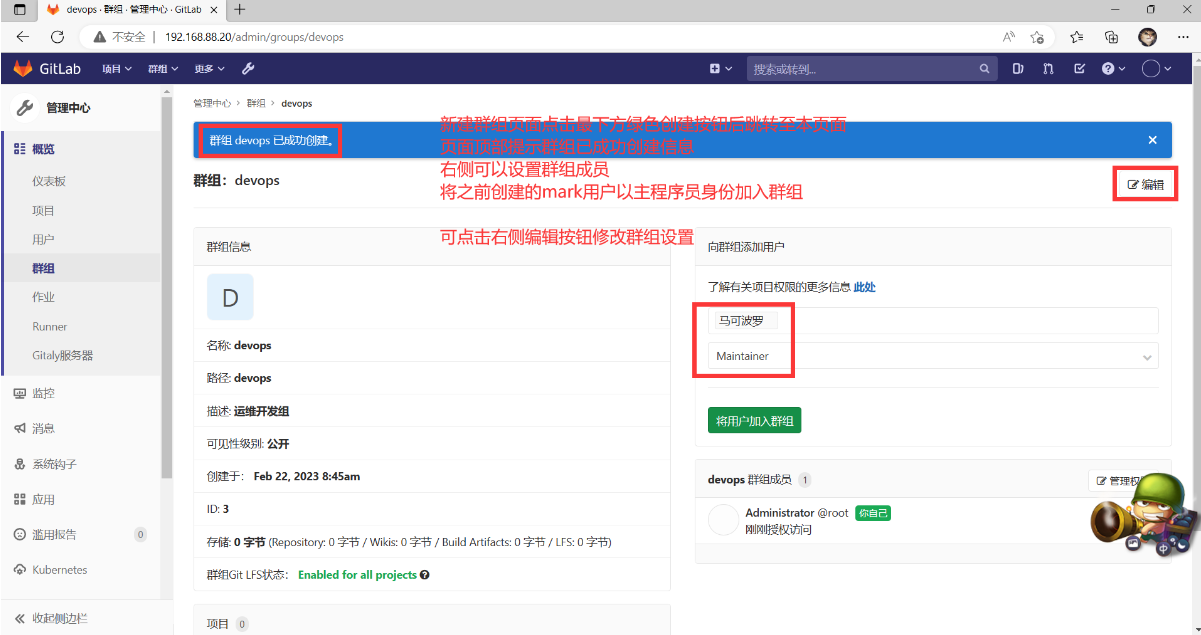This screenshot has width=1201, height=635.
Task: Open 用户 in the sidebar
Action: pos(43,239)
